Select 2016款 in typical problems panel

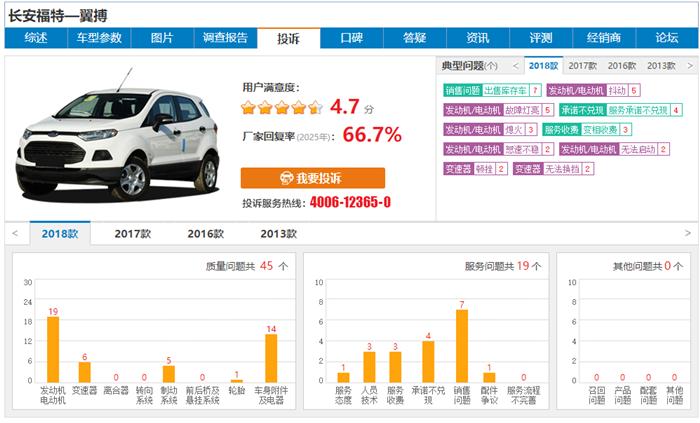click(x=622, y=66)
